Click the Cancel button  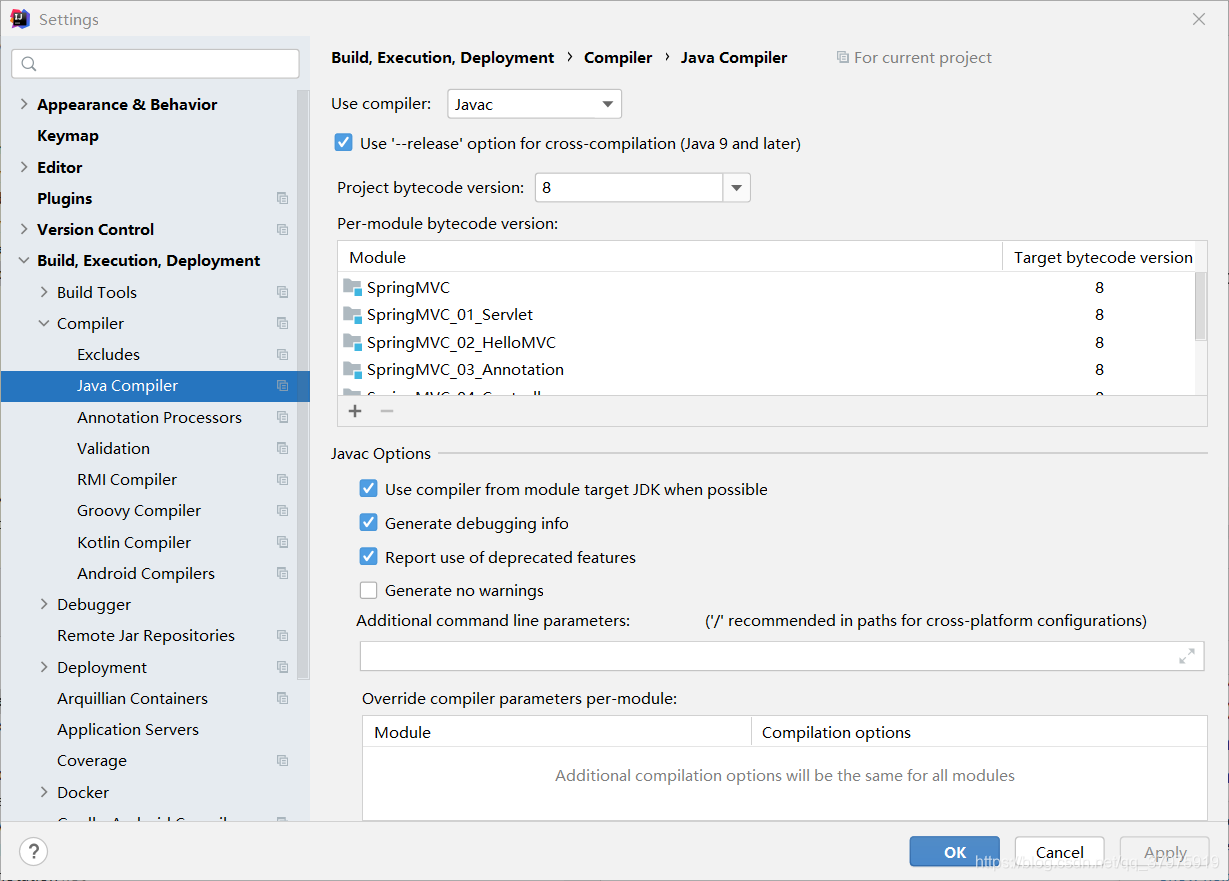click(1060, 852)
